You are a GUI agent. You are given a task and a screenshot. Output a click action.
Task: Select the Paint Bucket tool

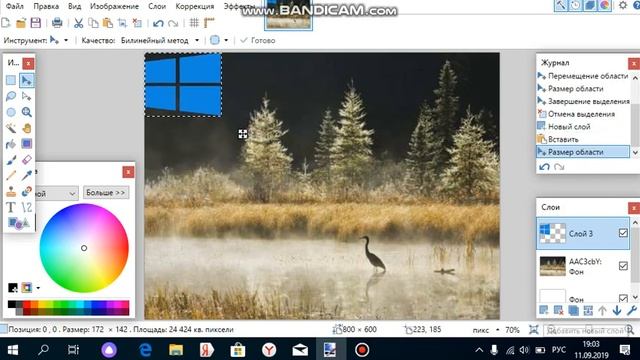11,144
